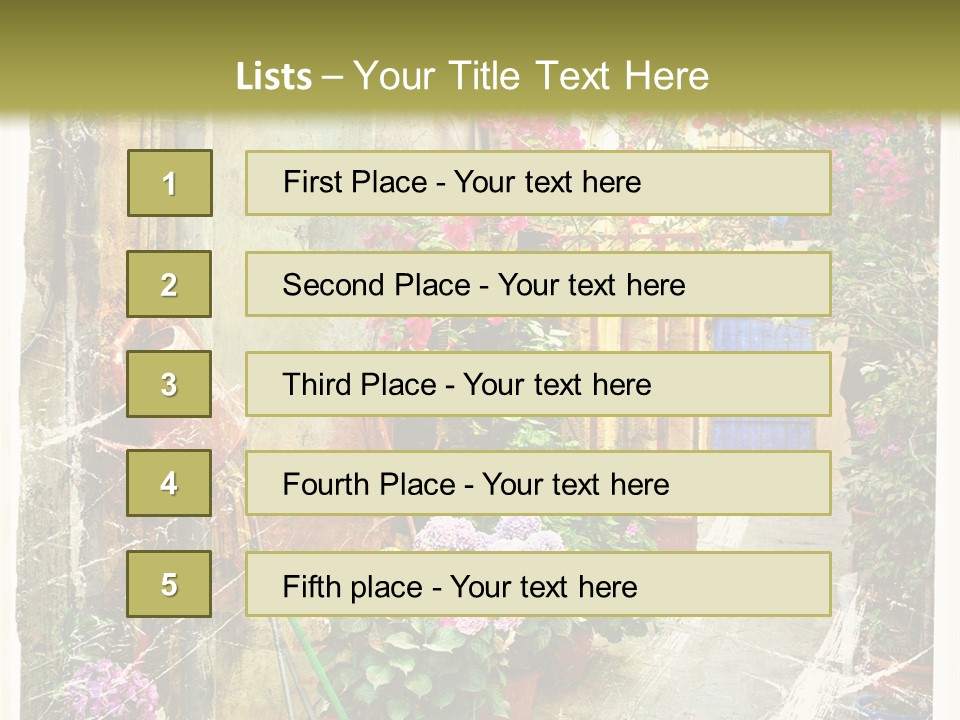This screenshot has width=960, height=720.
Task: Click the number 5 box
Action: pyautogui.click(x=169, y=584)
